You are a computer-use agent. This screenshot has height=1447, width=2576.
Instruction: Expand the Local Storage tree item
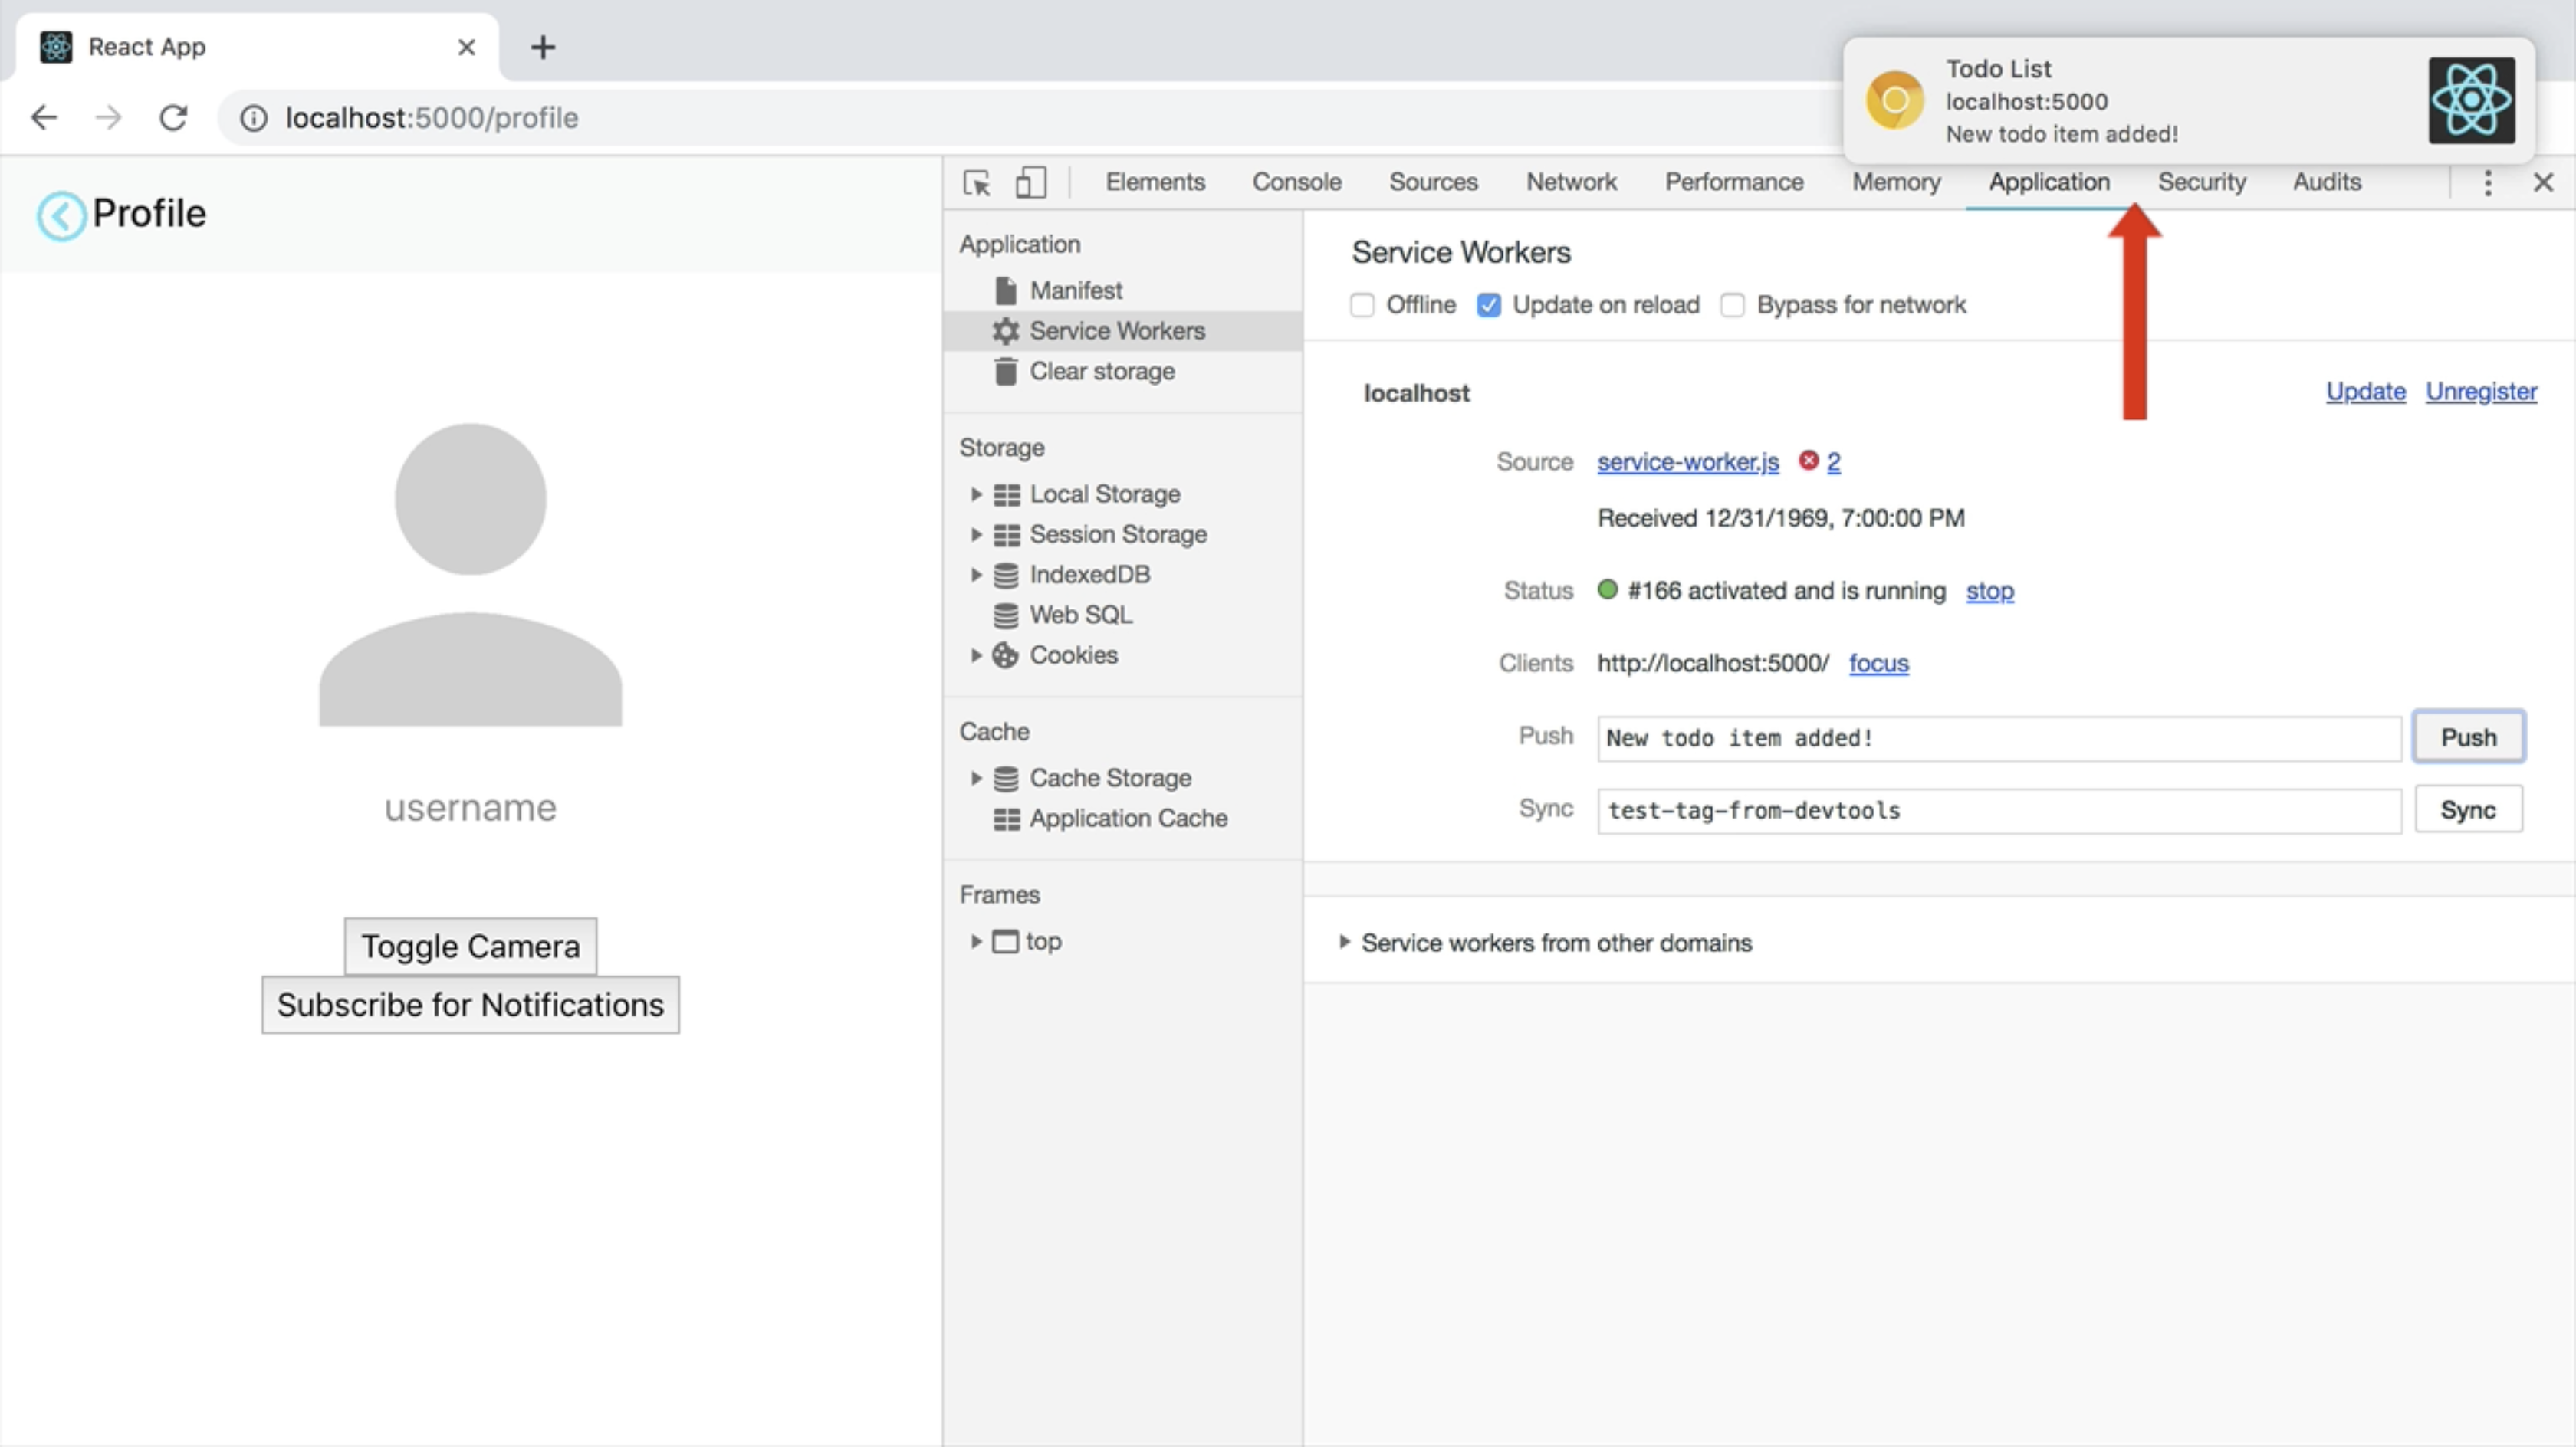(x=976, y=494)
